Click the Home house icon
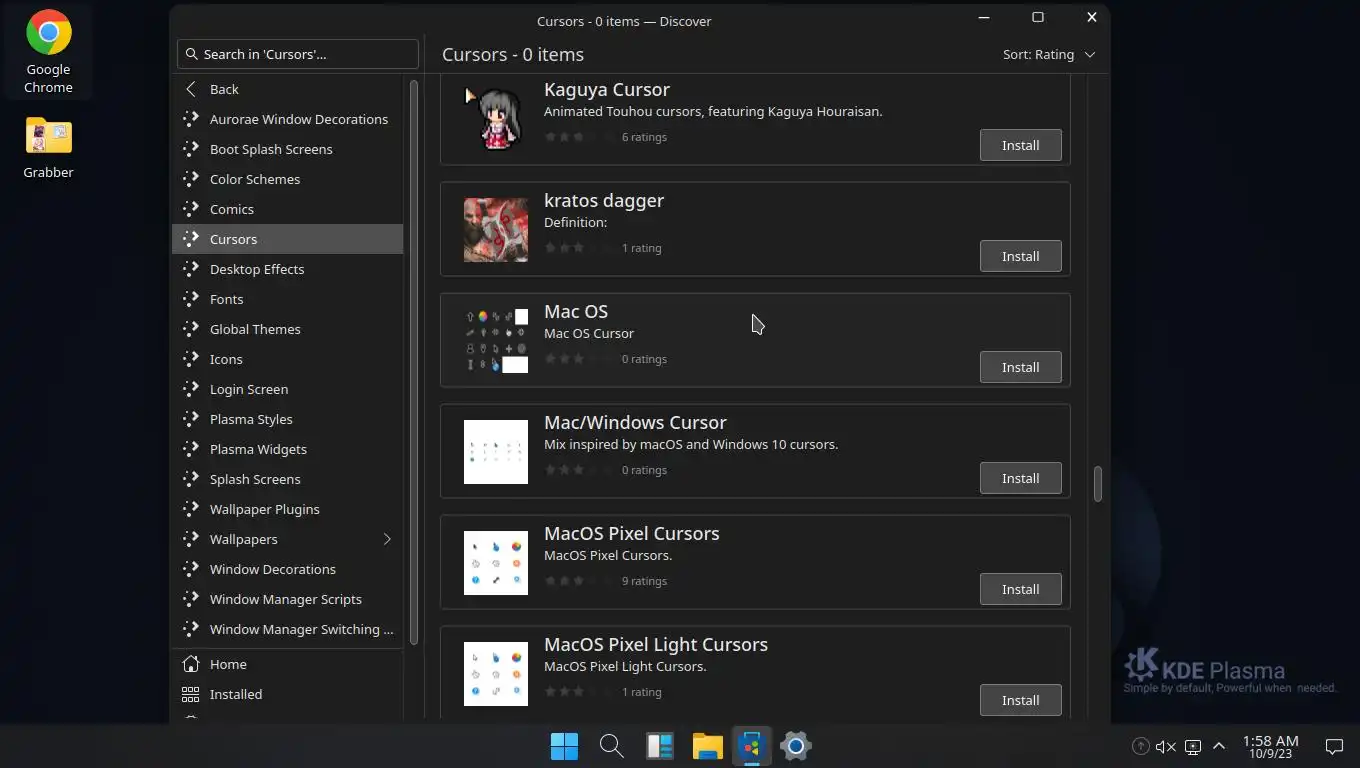Image resolution: width=1360 pixels, height=768 pixels. 191,664
